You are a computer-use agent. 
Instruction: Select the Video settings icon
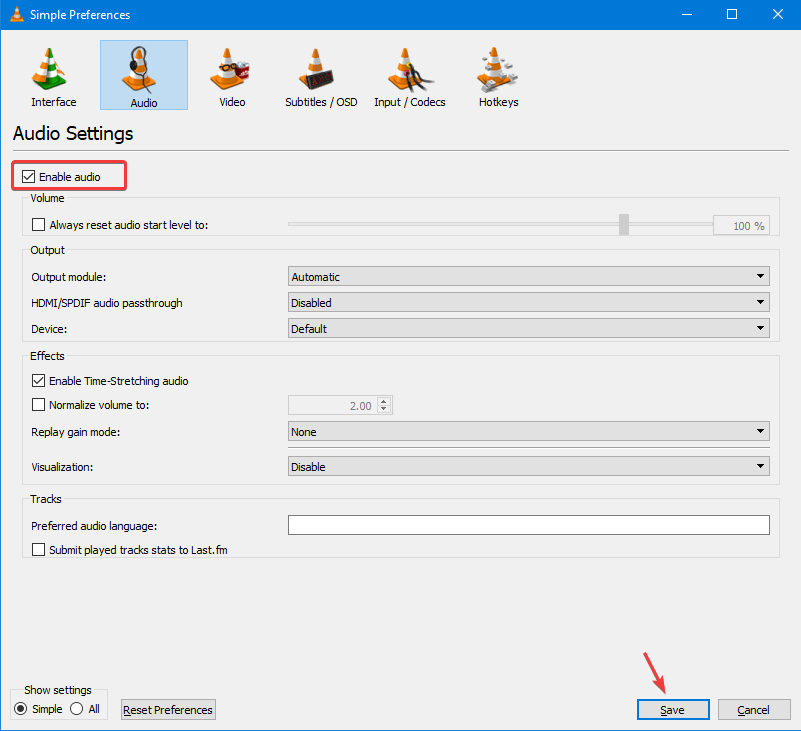point(231,75)
